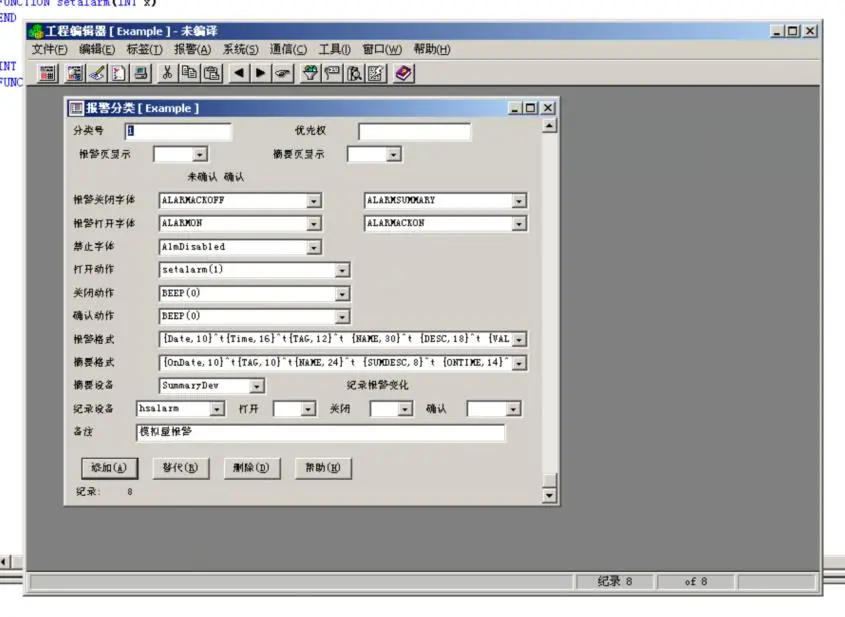Click the scissors Cut icon
The width and height of the screenshot is (845, 617).
click(x=168, y=73)
